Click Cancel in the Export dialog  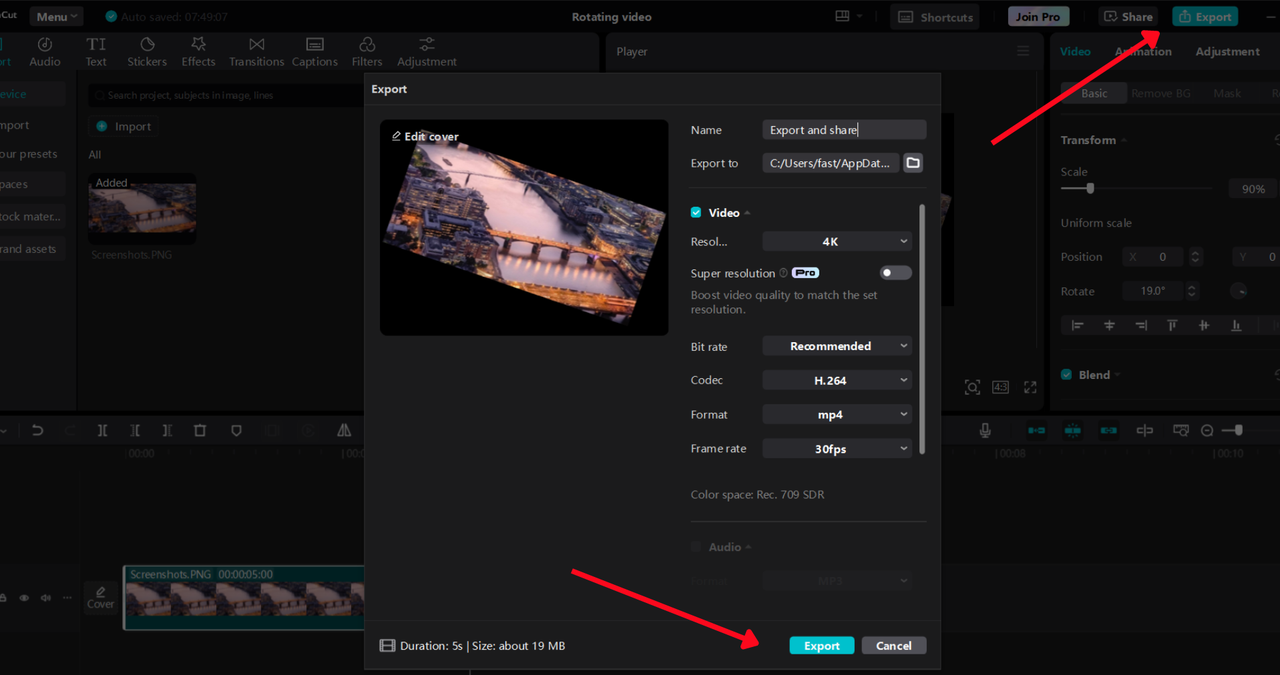[894, 645]
